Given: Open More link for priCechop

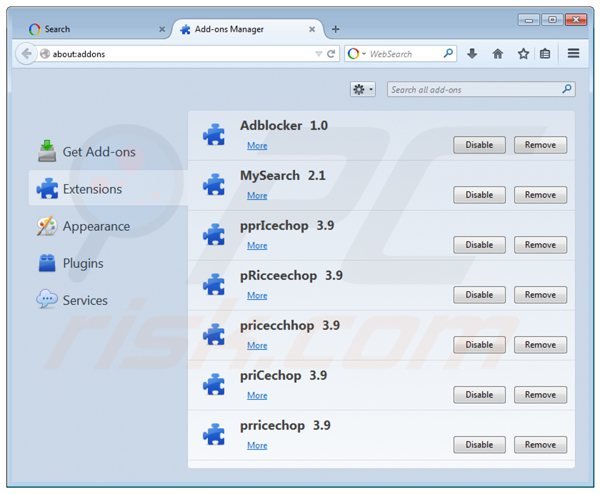Looking at the screenshot, I should 257,395.
